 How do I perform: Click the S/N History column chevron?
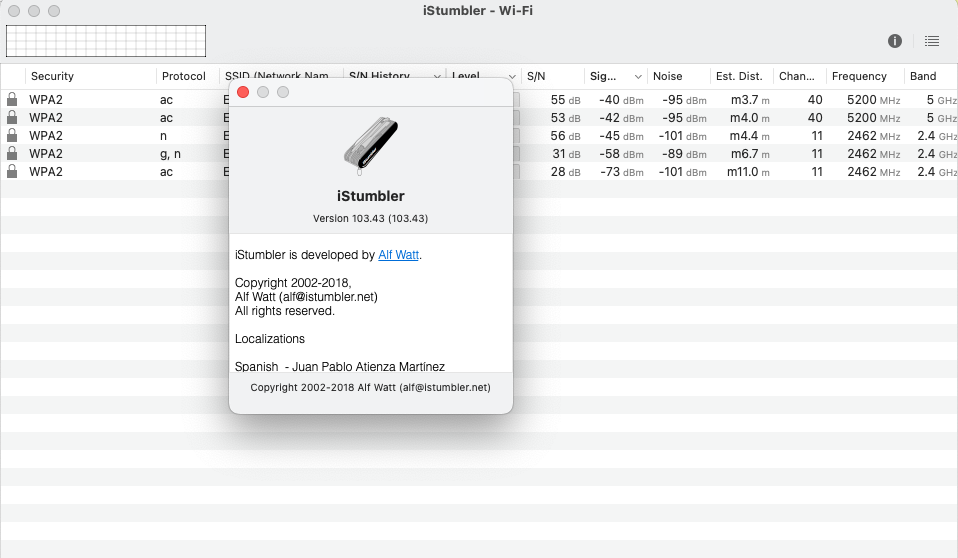coord(437,76)
